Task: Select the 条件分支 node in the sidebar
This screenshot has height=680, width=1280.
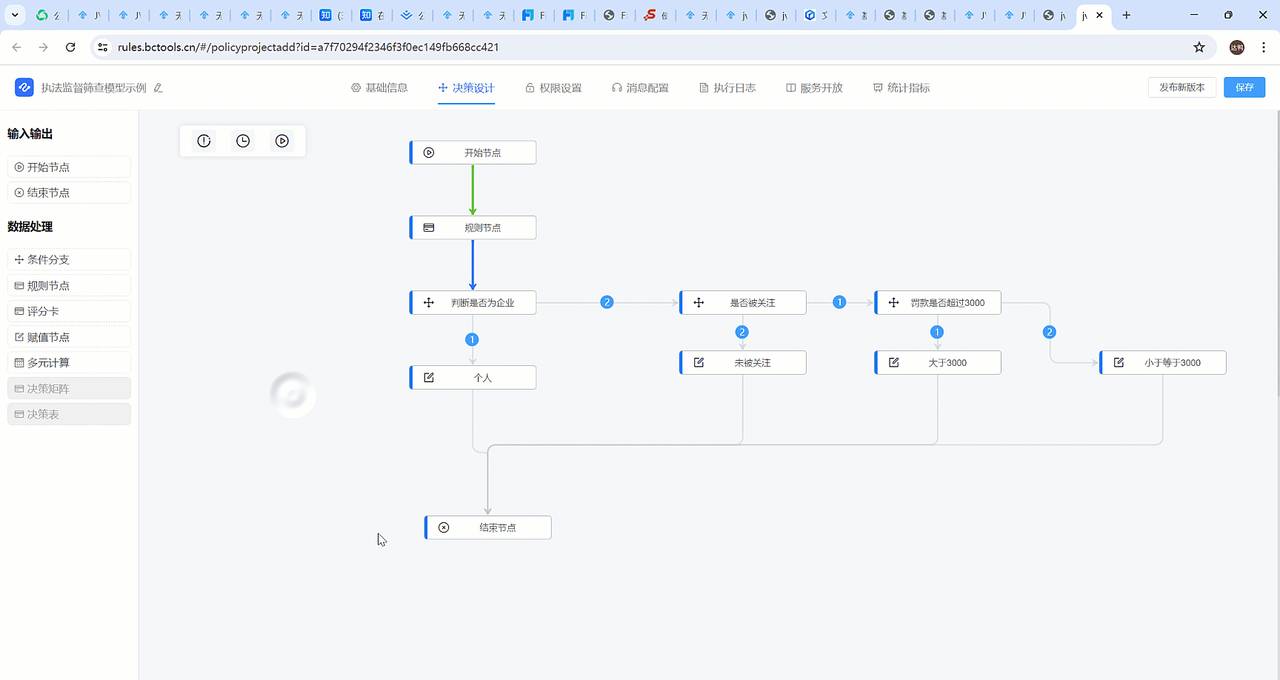Action: tap(69, 260)
